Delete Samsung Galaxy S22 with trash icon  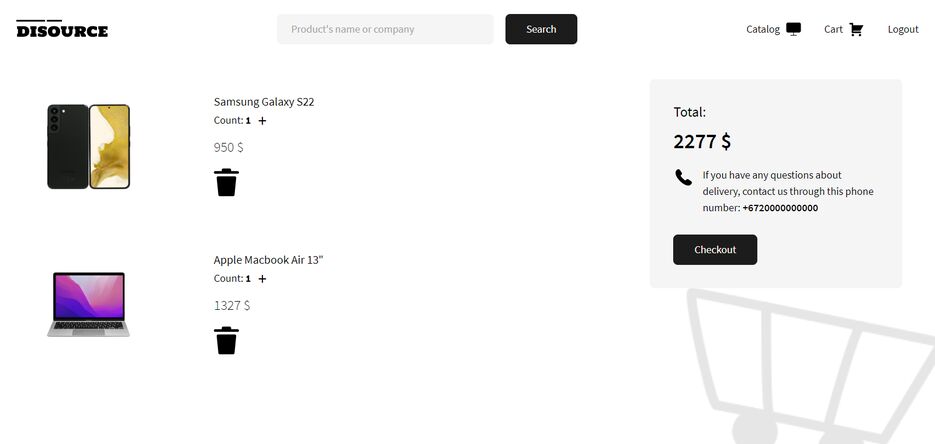click(226, 182)
